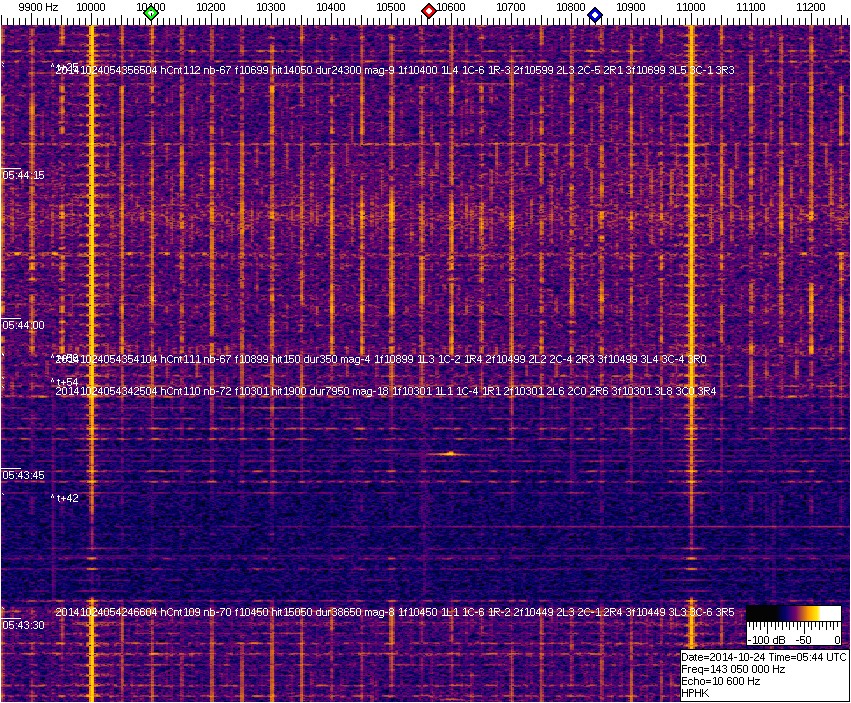Screen dimensions: 851x703
Task: Click the 11000 tick on frequency ruler
Action: 691,7
